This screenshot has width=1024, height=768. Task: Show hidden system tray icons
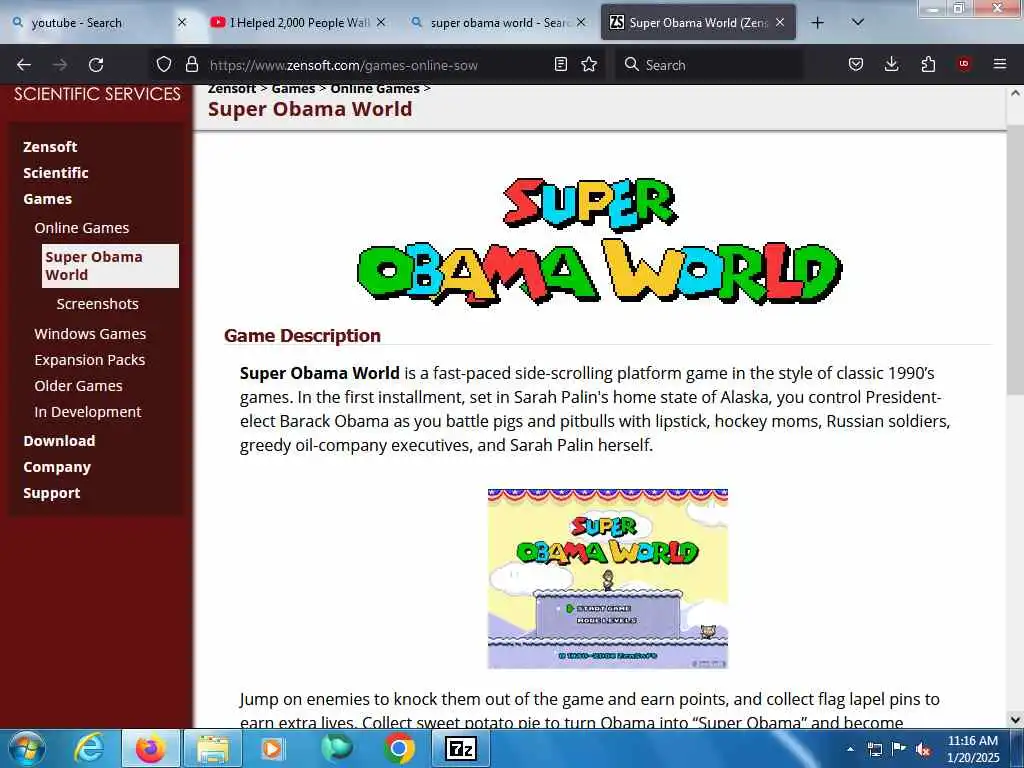coord(850,749)
